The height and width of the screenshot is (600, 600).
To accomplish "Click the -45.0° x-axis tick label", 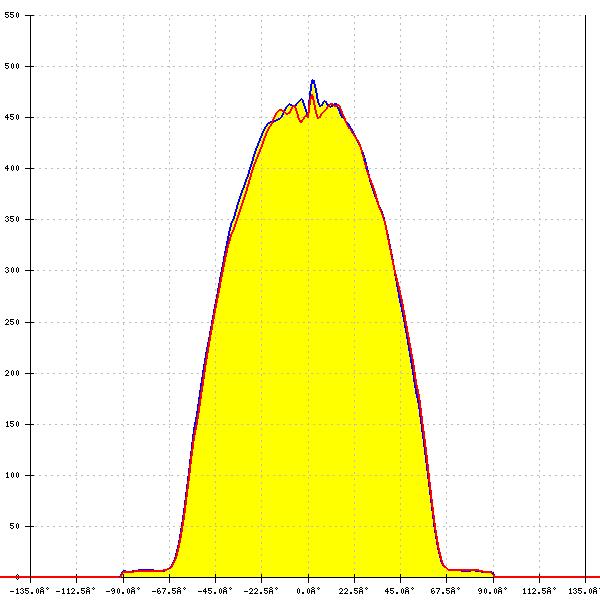I will 215,591.
